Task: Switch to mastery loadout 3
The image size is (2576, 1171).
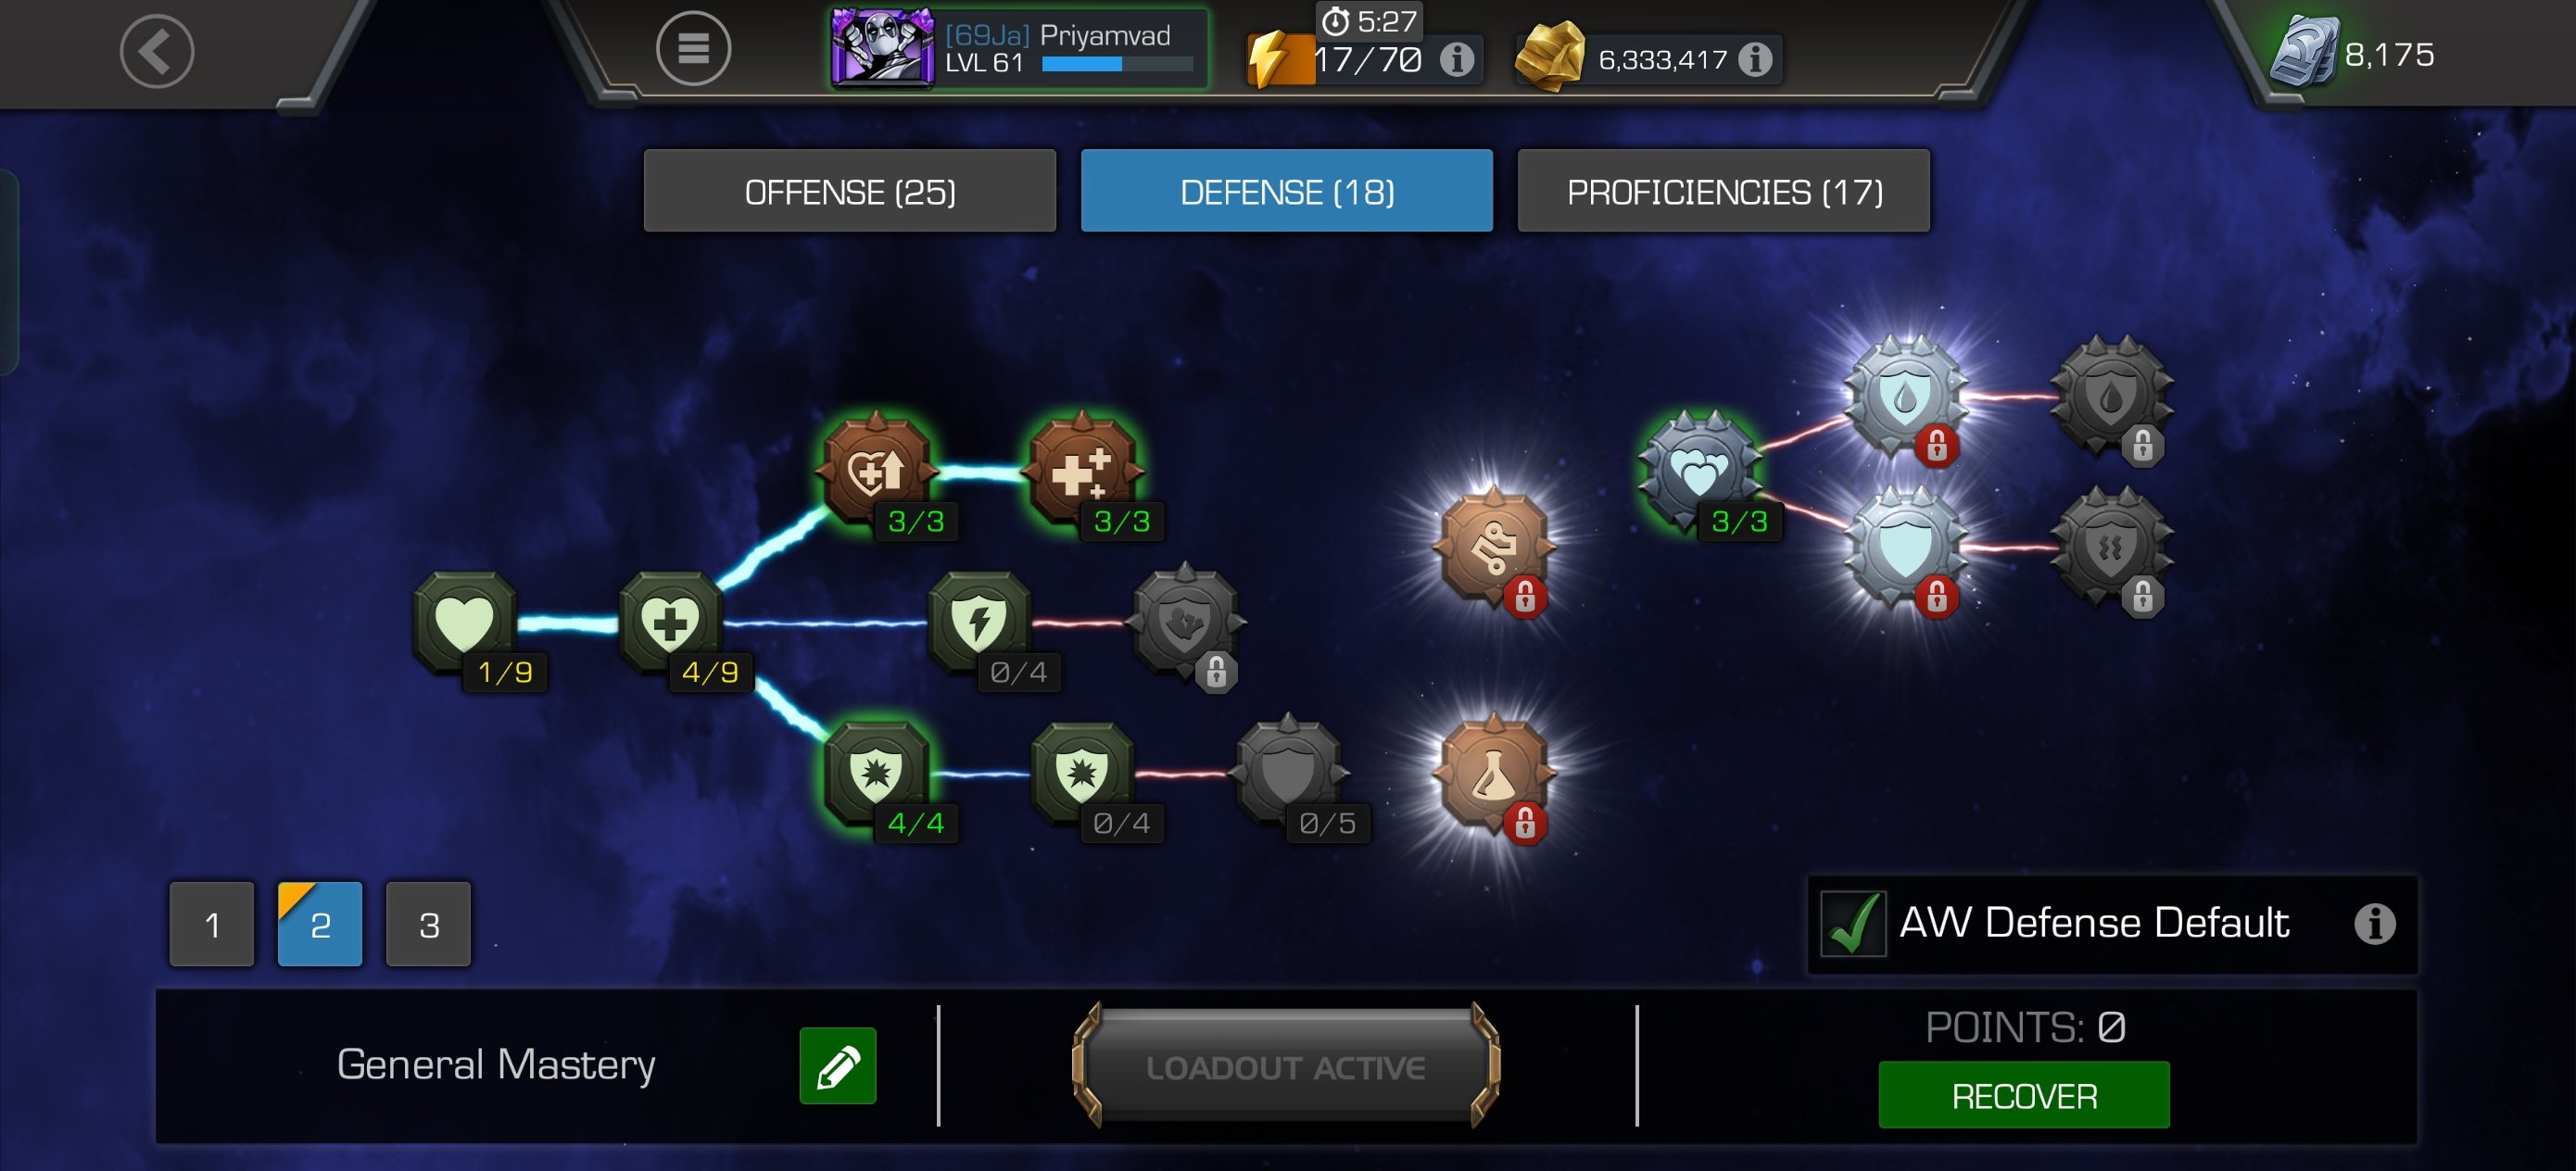Action: pyautogui.click(x=428, y=924)
